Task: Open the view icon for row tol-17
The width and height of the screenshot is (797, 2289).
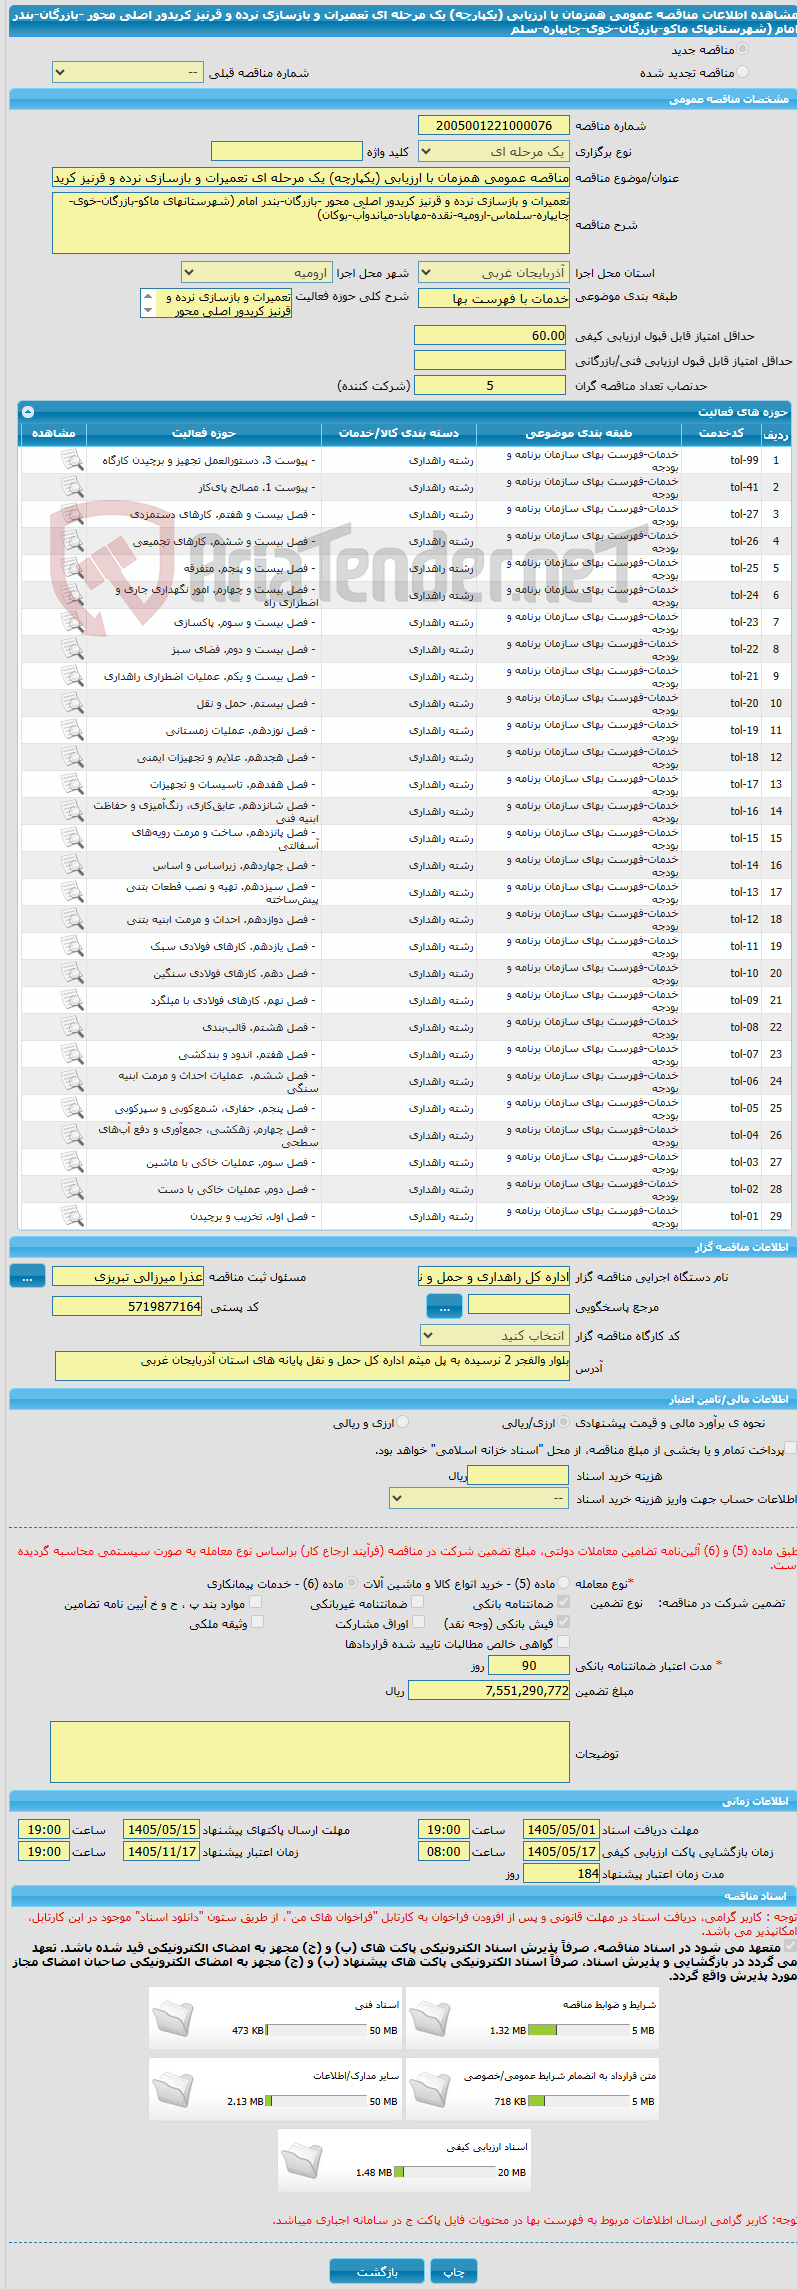Action: (72, 784)
